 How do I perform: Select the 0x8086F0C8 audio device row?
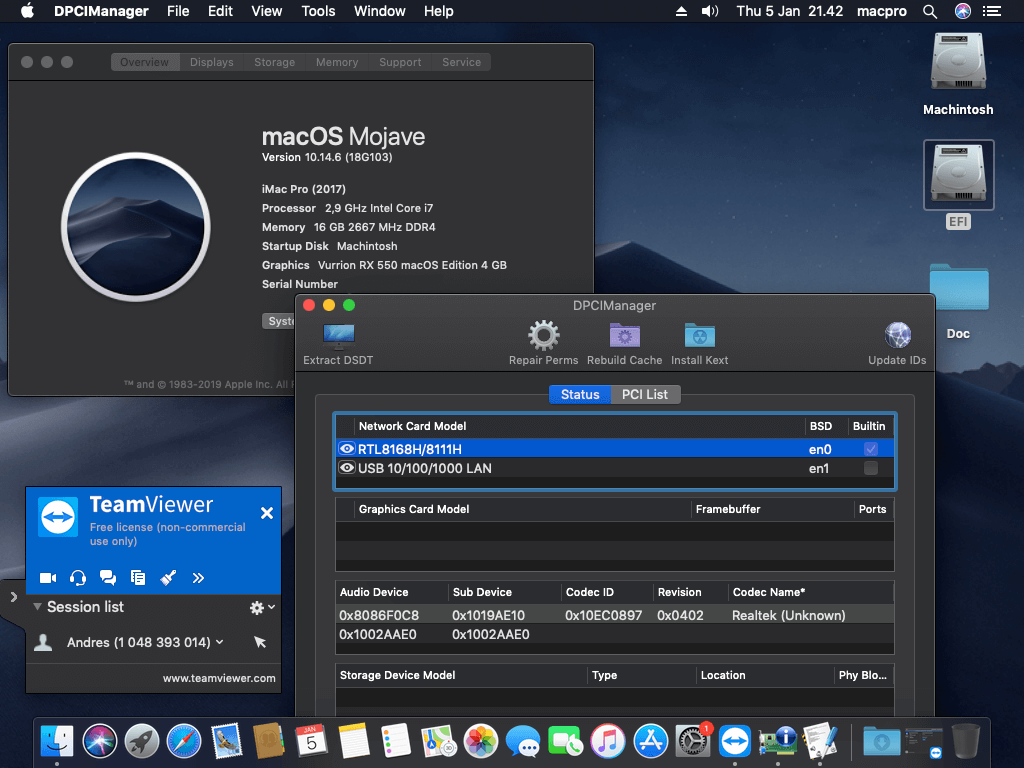pyautogui.click(x=615, y=615)
